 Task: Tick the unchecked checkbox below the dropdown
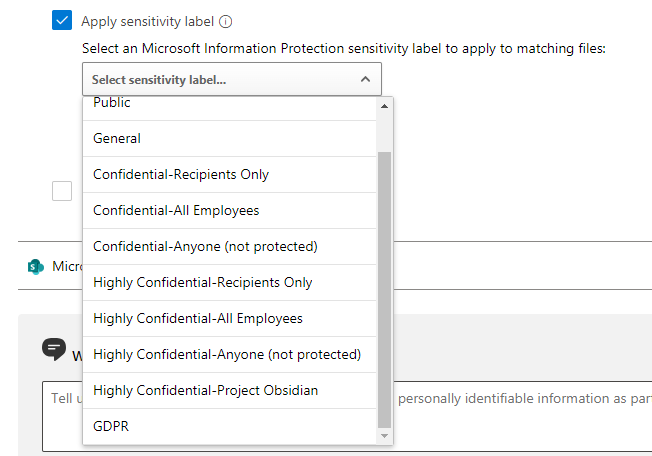tap(62, 191)
